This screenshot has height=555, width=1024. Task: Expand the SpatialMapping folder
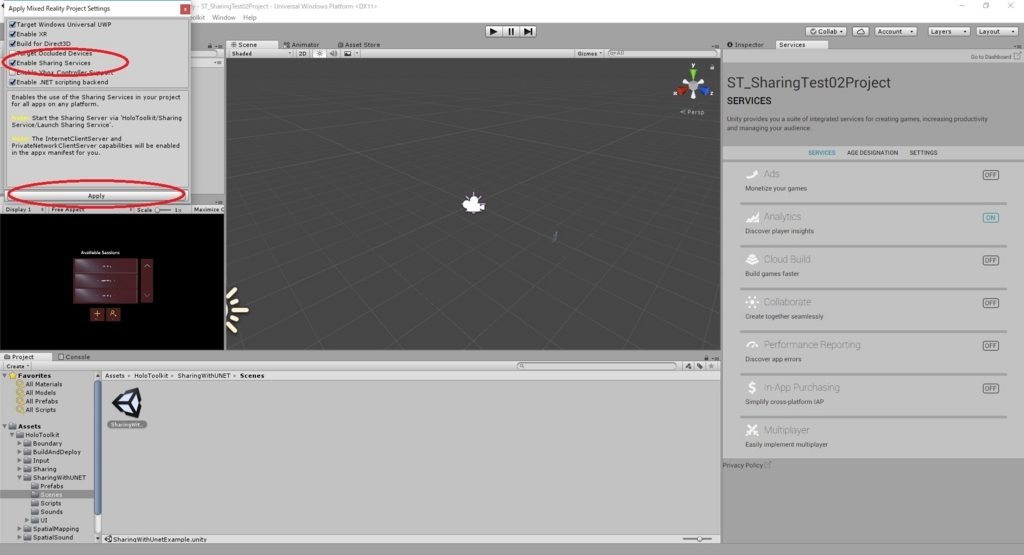(x=20, y=529)
